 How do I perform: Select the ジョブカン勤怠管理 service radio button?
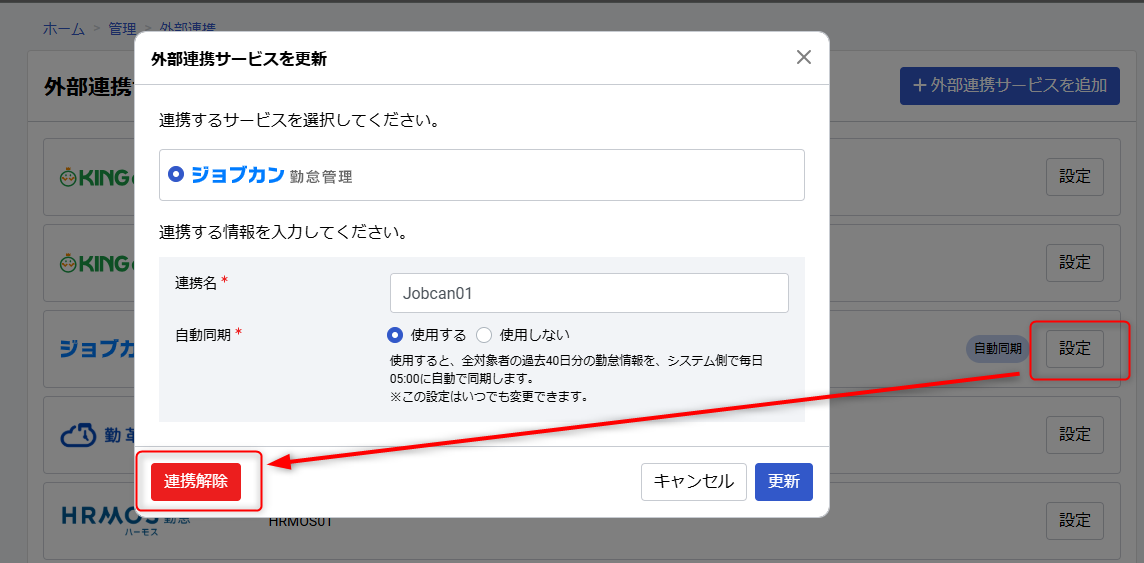click(x=176, y=174)
